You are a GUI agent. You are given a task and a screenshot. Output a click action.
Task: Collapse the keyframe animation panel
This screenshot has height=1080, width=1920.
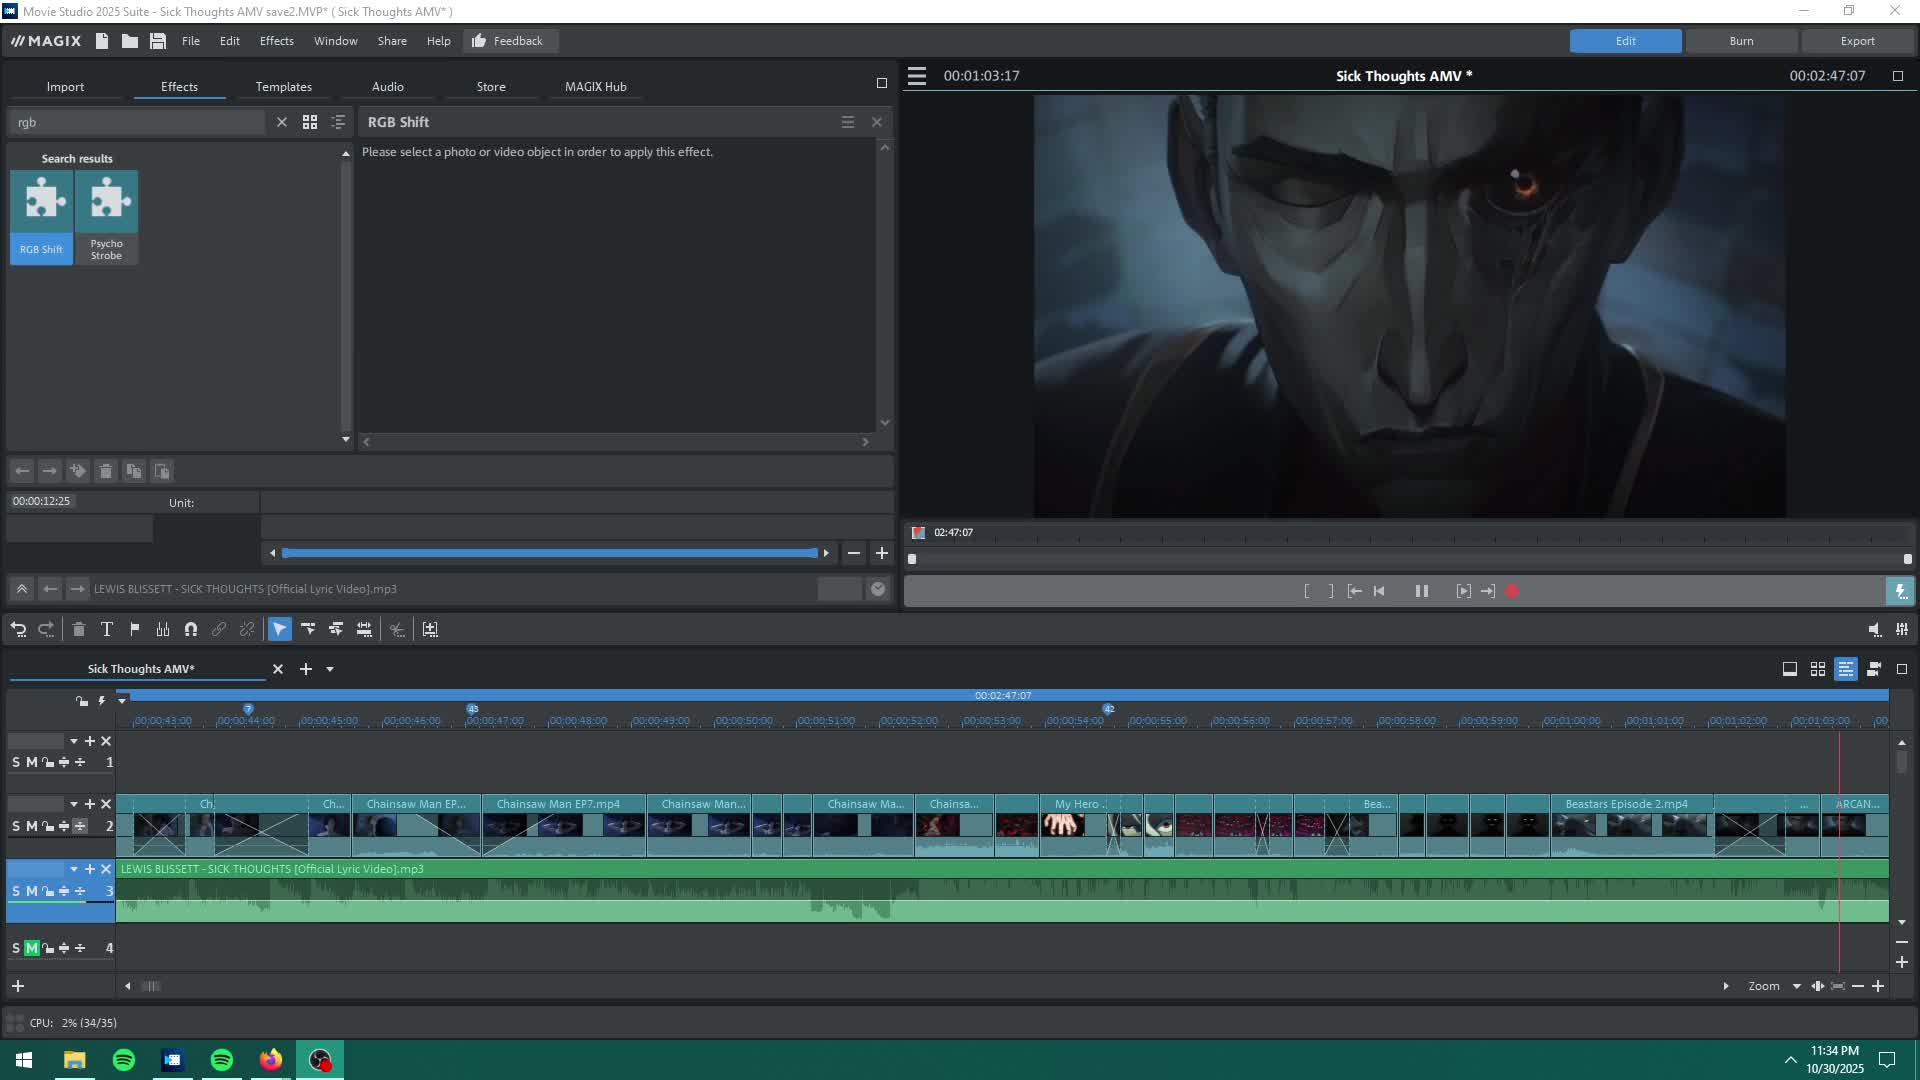click(x=21, y=589)
